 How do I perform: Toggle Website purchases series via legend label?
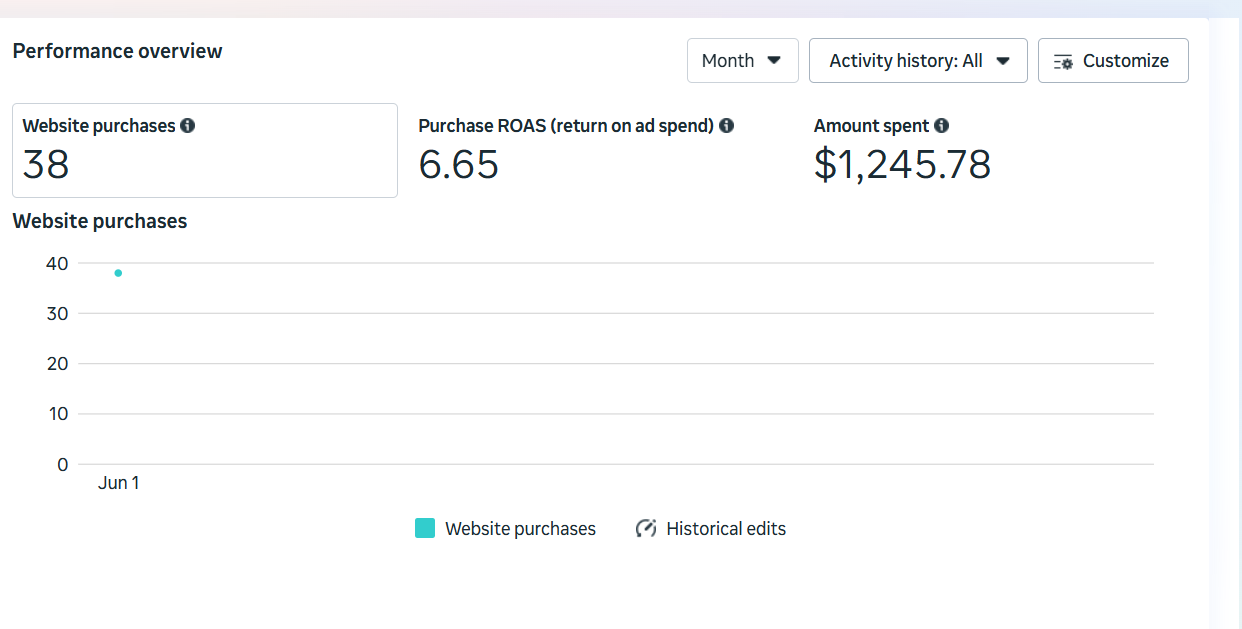[520, 529]
